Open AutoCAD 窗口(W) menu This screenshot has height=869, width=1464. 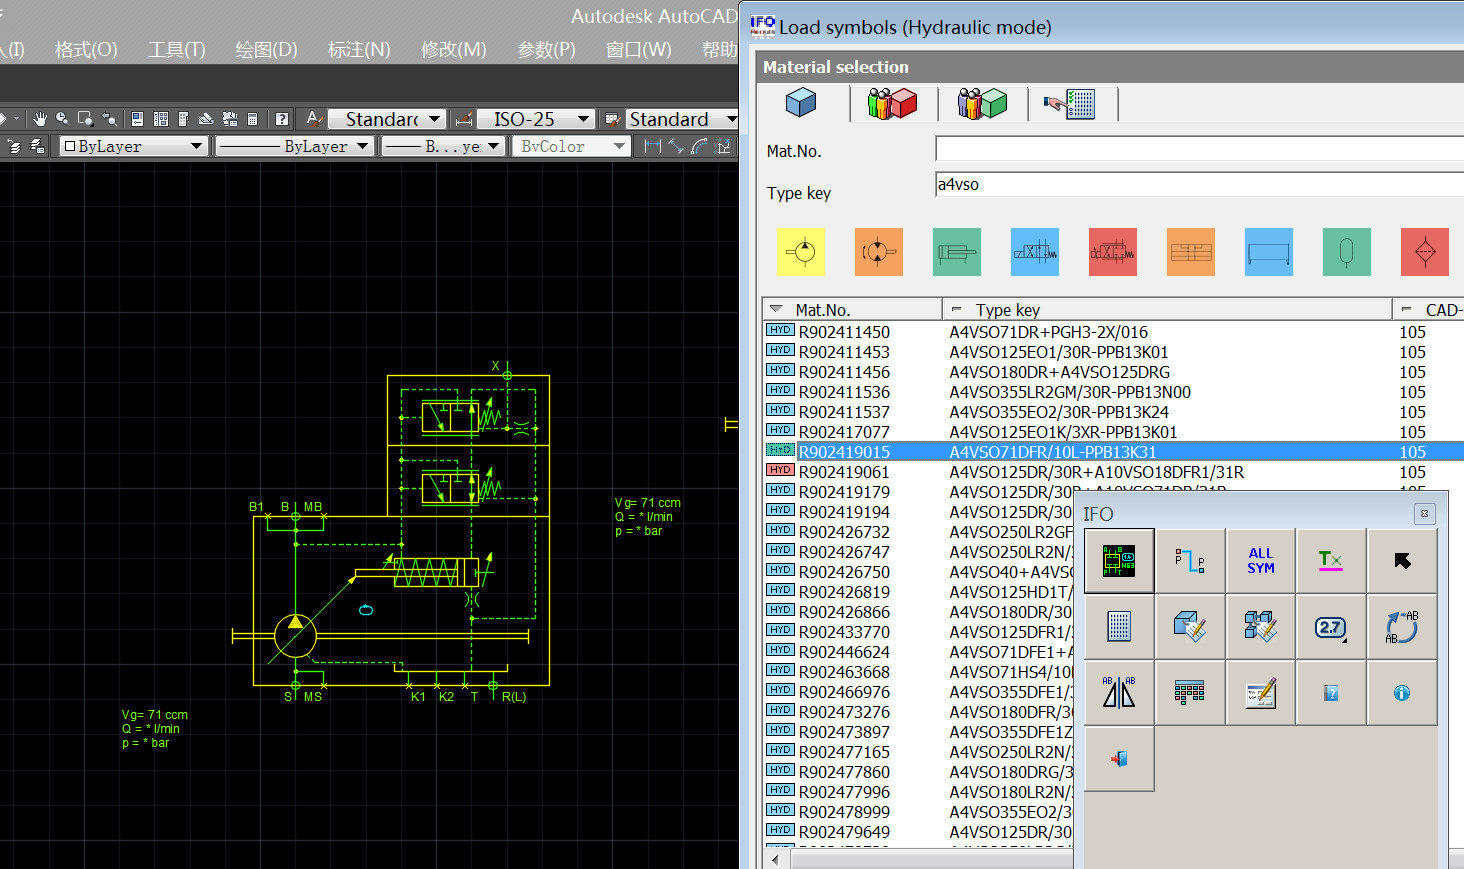[x=638, y=50]
